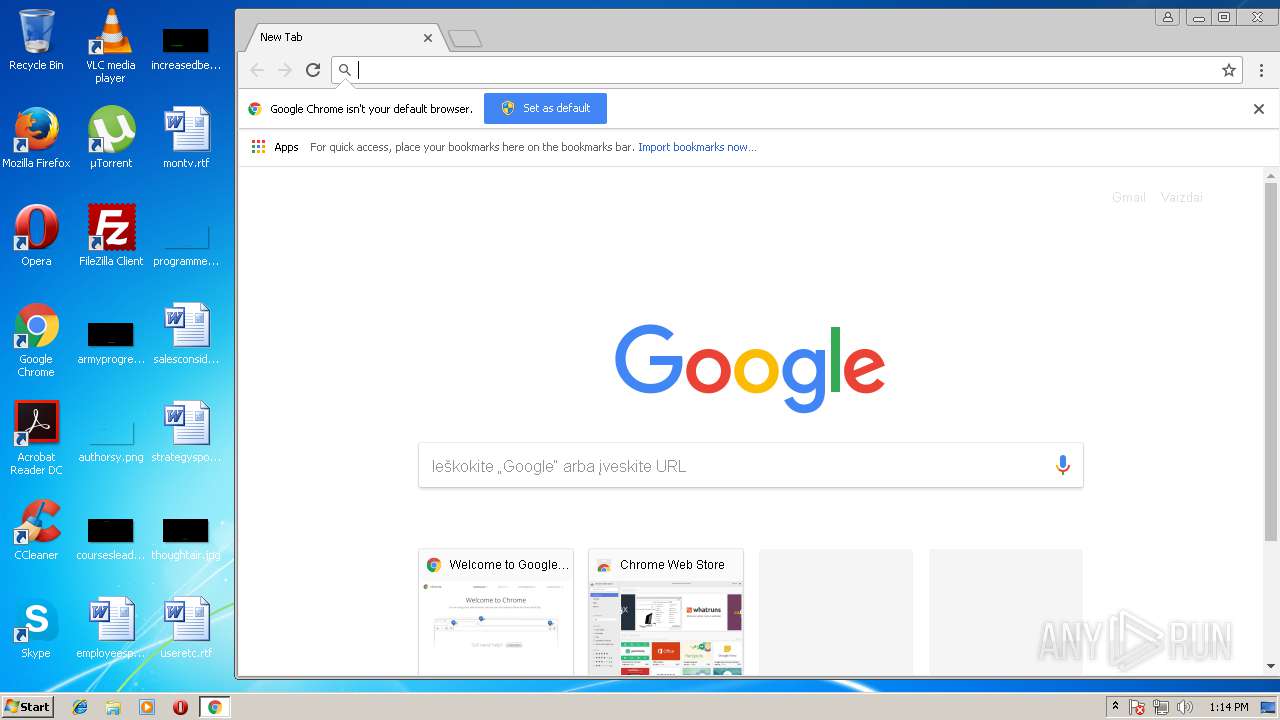The height and width of the screenshot is (720, 1280).
Task: Select the authorsy.png file icon
Action: [x=111, y=438]
